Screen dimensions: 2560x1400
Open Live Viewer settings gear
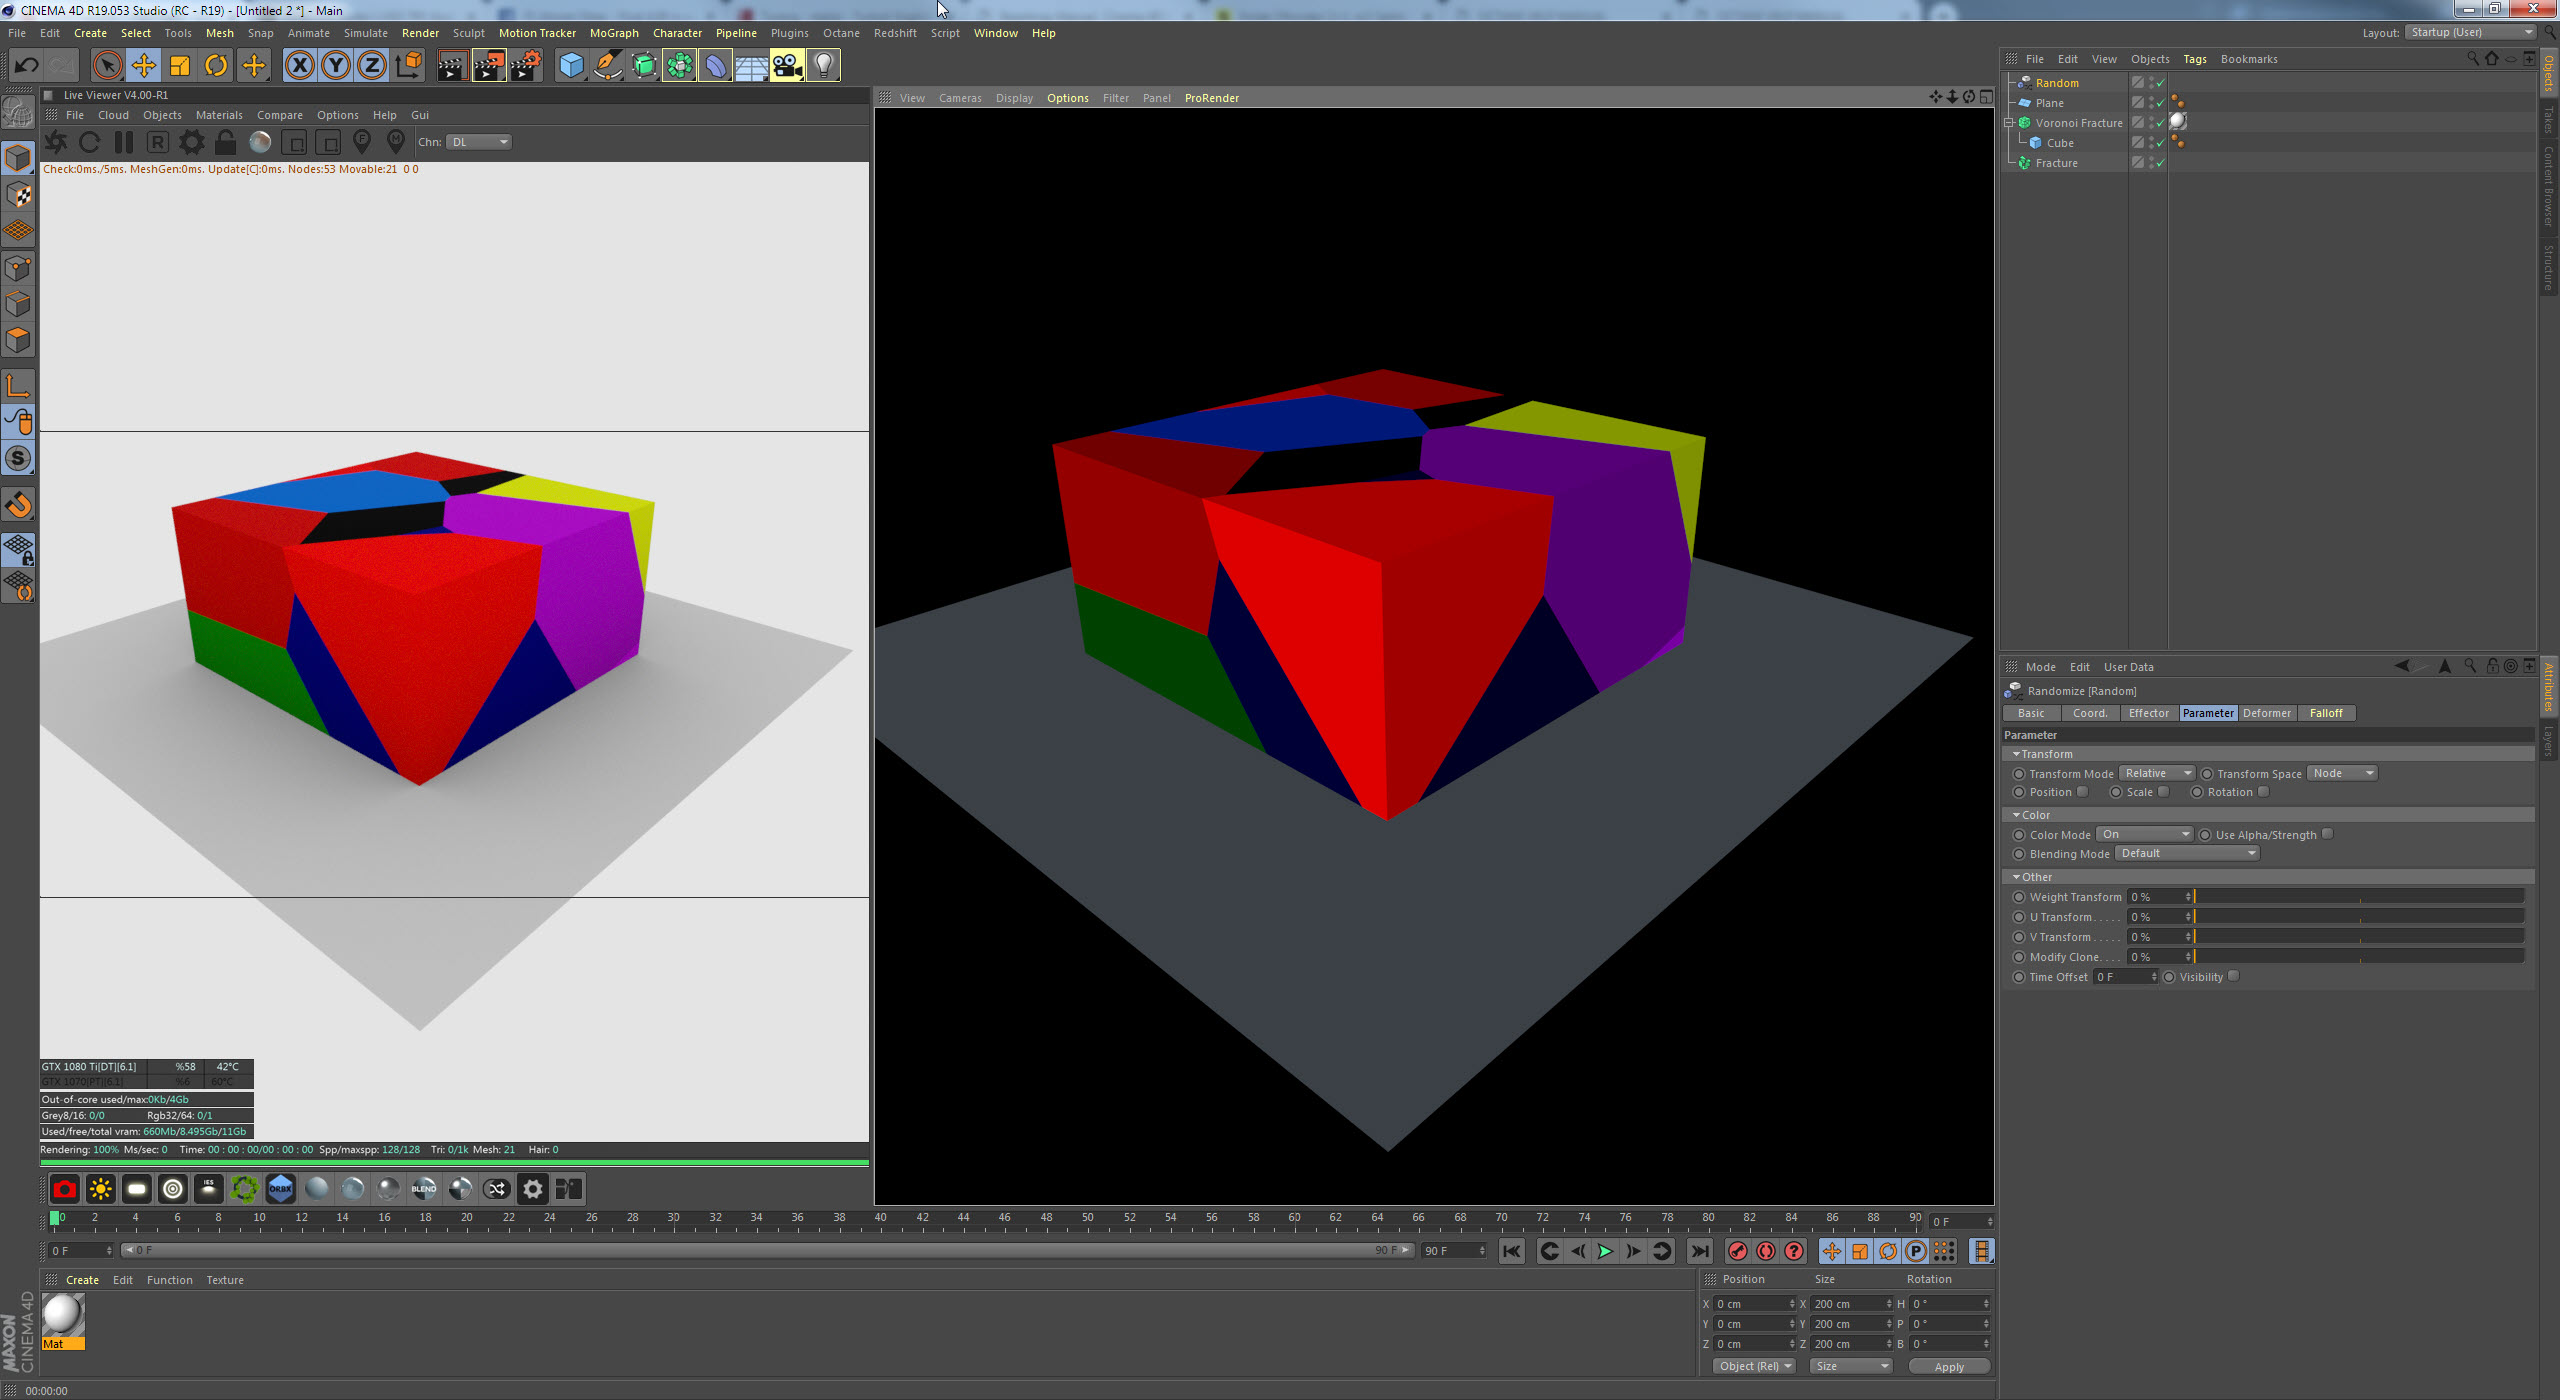point(191,142)
